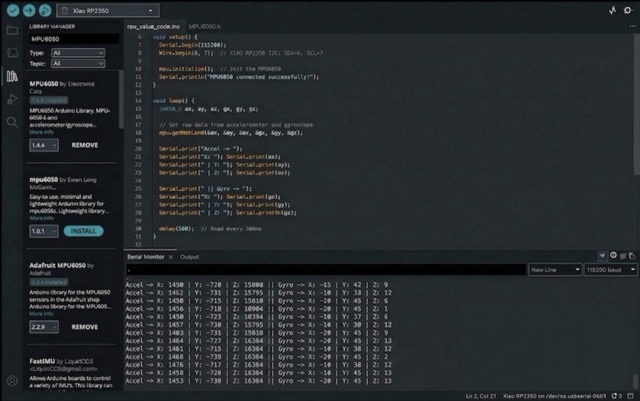The image size is (640, 401).
Task: Switch to the raw_value_code.ino tab
Action: pyautogui.click(x=153, y=26)
